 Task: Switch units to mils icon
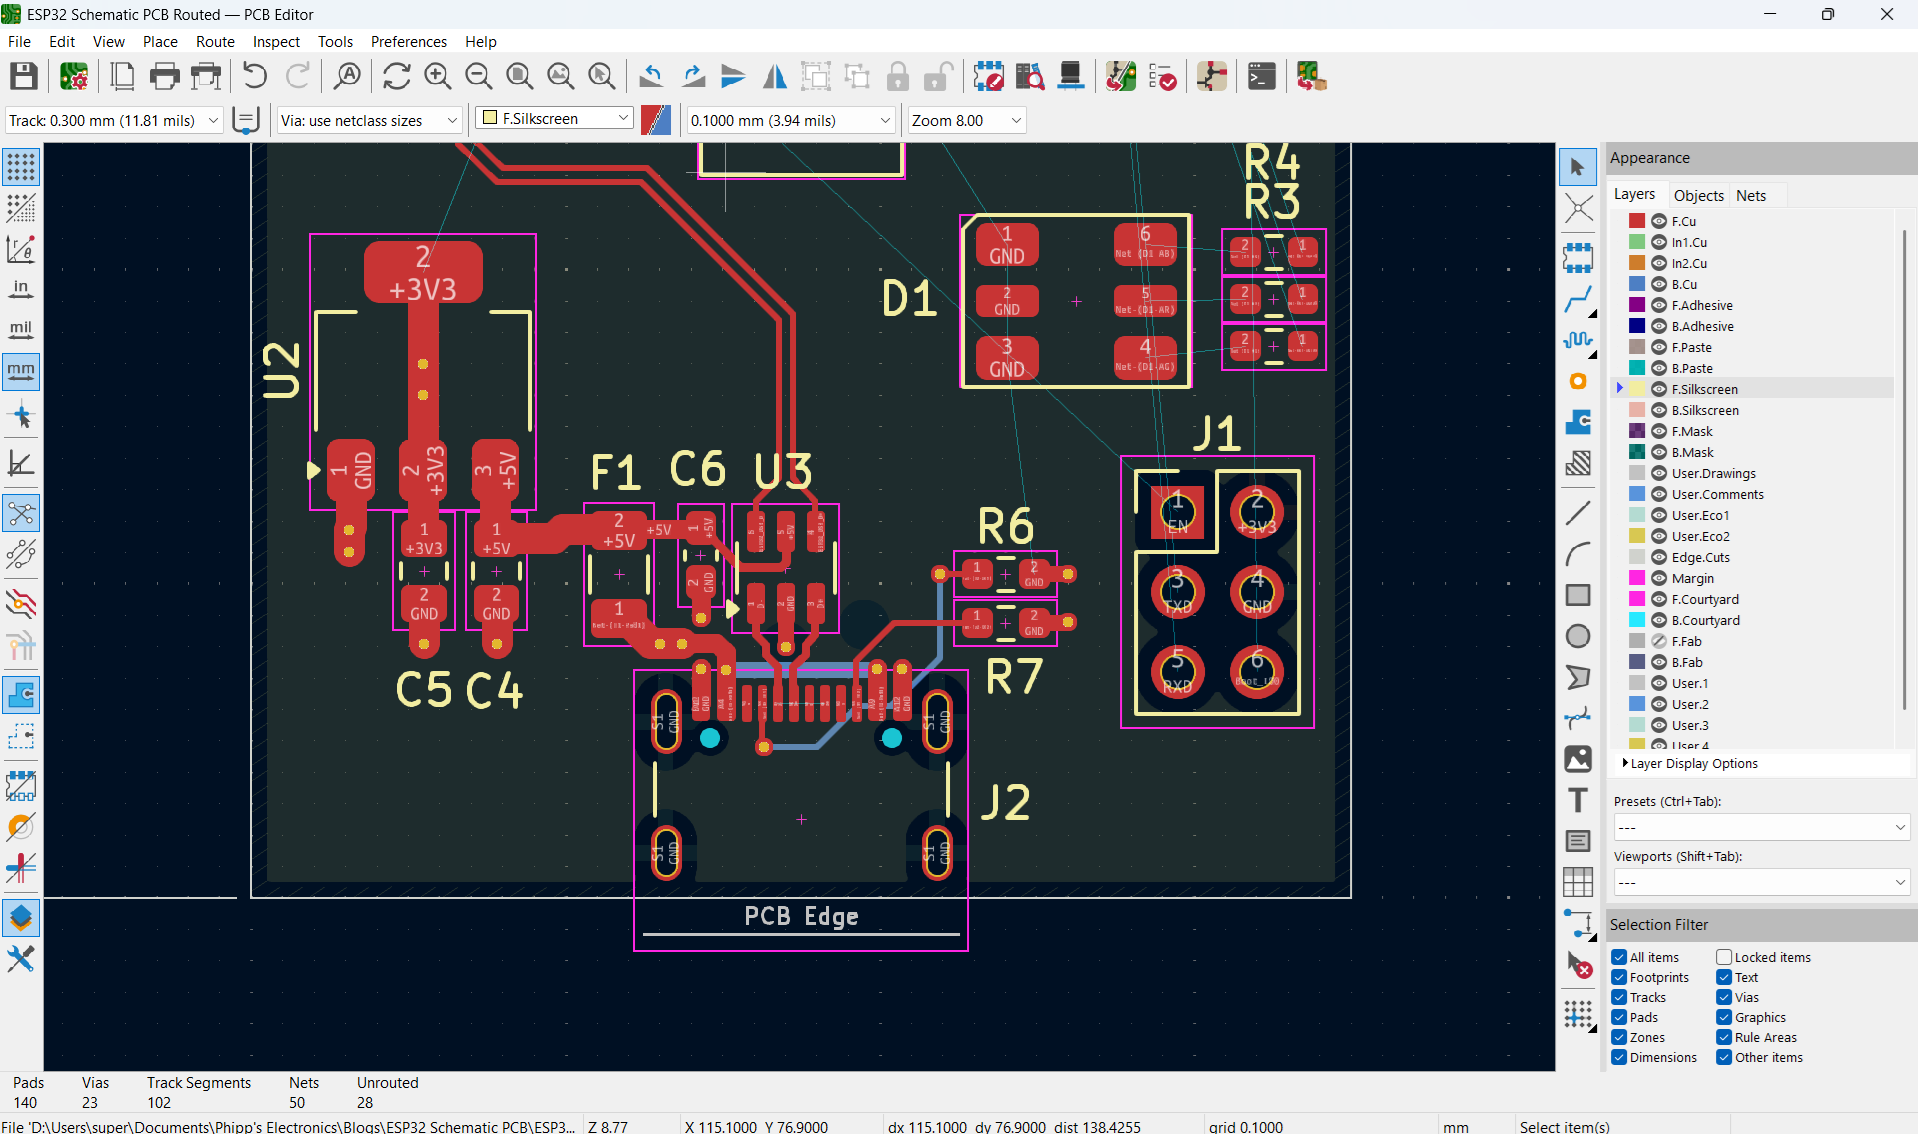21,330
